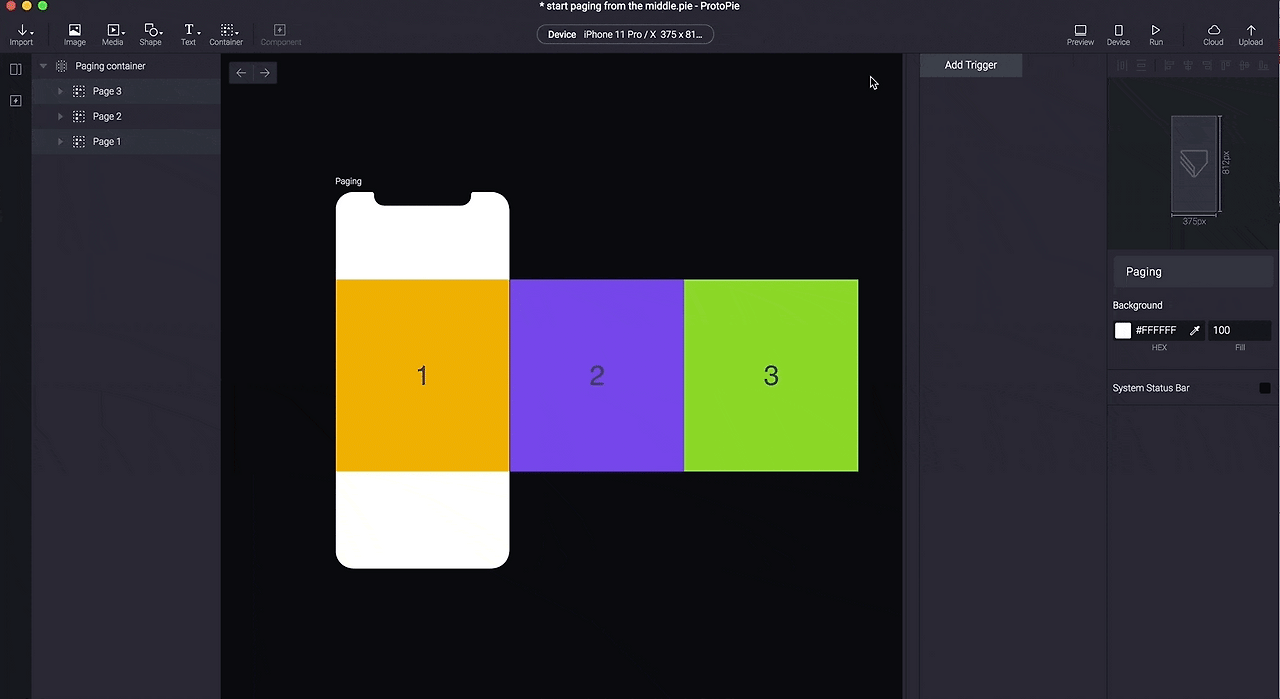Expand the Page 1 layer

pyautogui.click(x=60, y=142)
